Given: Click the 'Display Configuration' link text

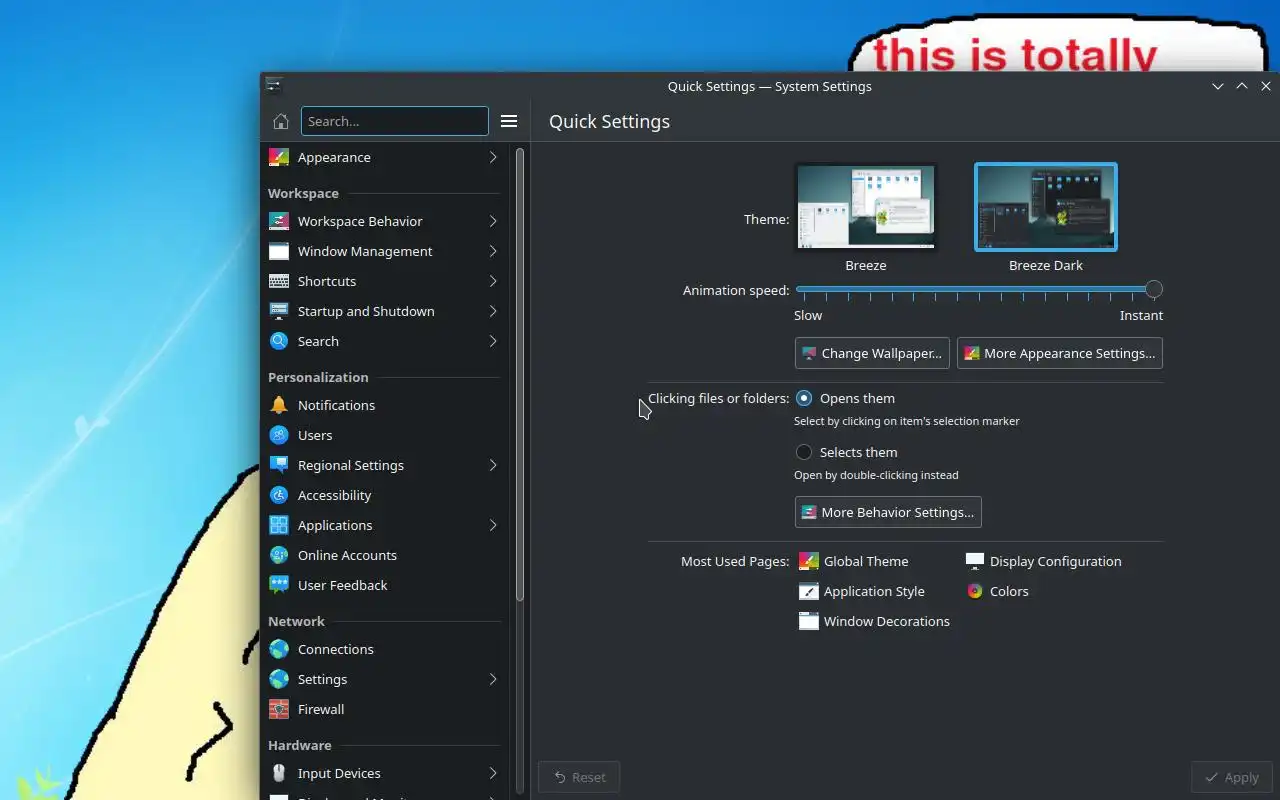Looking at the screenshot, I should [1056, 561].
